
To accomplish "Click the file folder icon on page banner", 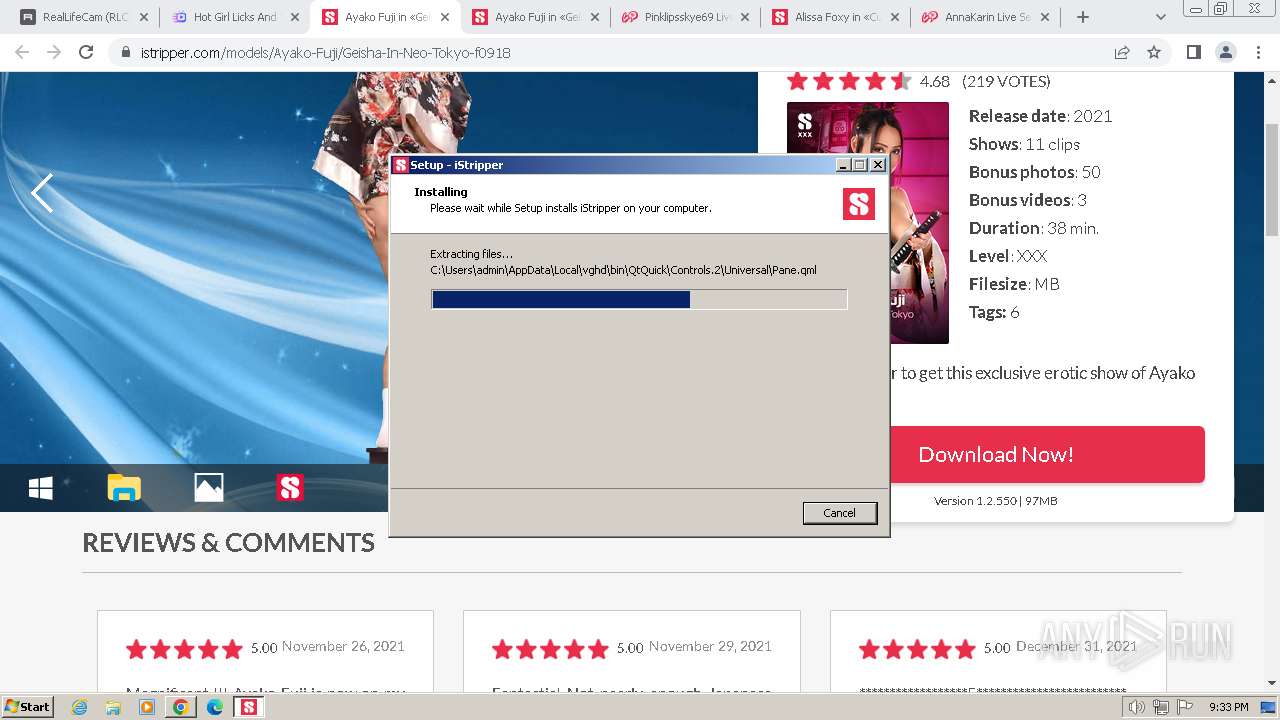I will click(x=124, y=488).
